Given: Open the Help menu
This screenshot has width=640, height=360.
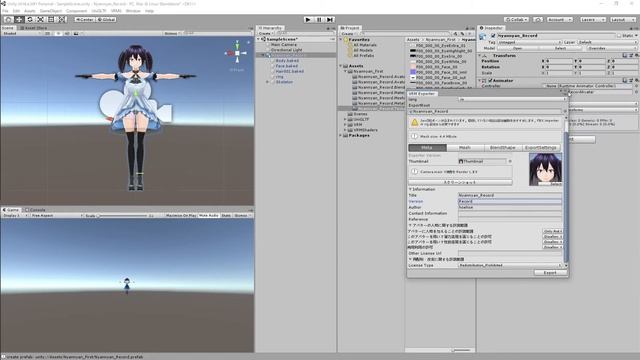Looking at the screenshot, I should tap(150, 11).
